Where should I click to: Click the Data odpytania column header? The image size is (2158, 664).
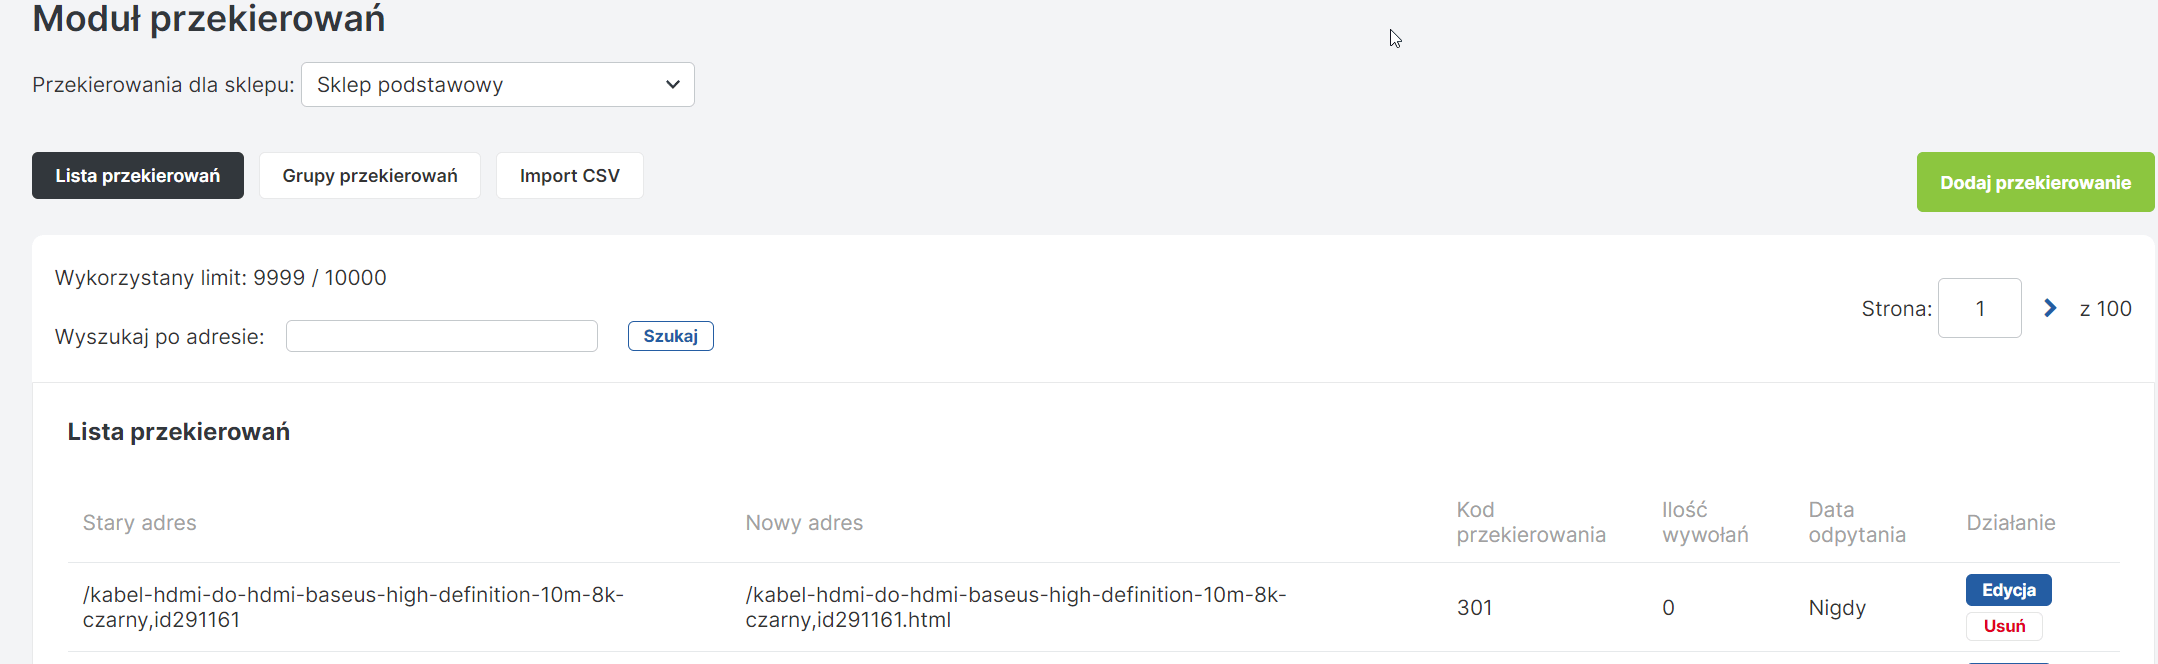point(1857,523)
